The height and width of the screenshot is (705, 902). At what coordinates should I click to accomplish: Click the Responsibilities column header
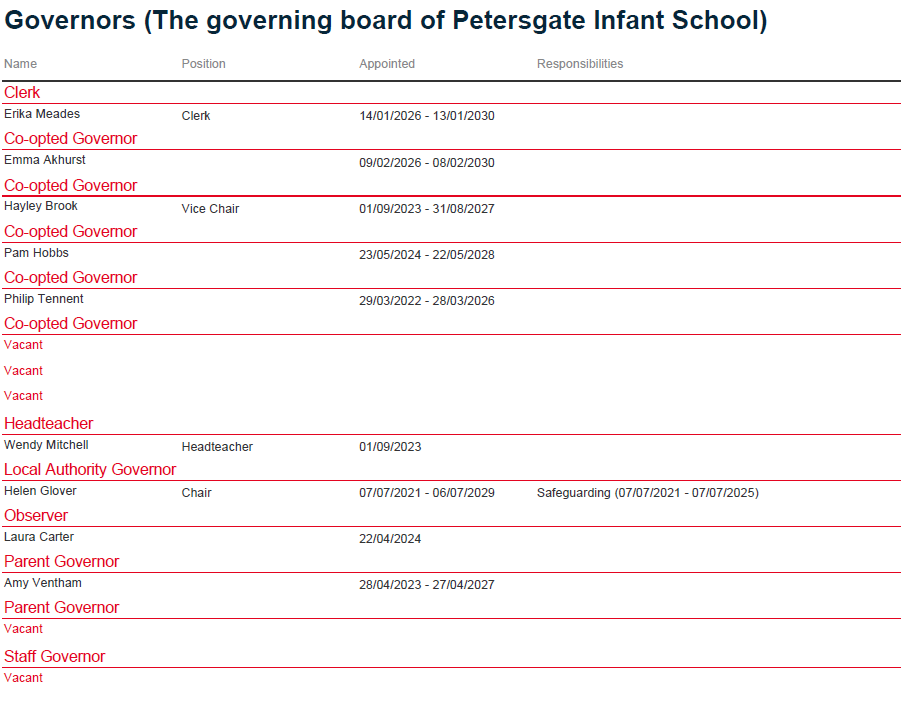pyautogui.click(x=580, y=64)
